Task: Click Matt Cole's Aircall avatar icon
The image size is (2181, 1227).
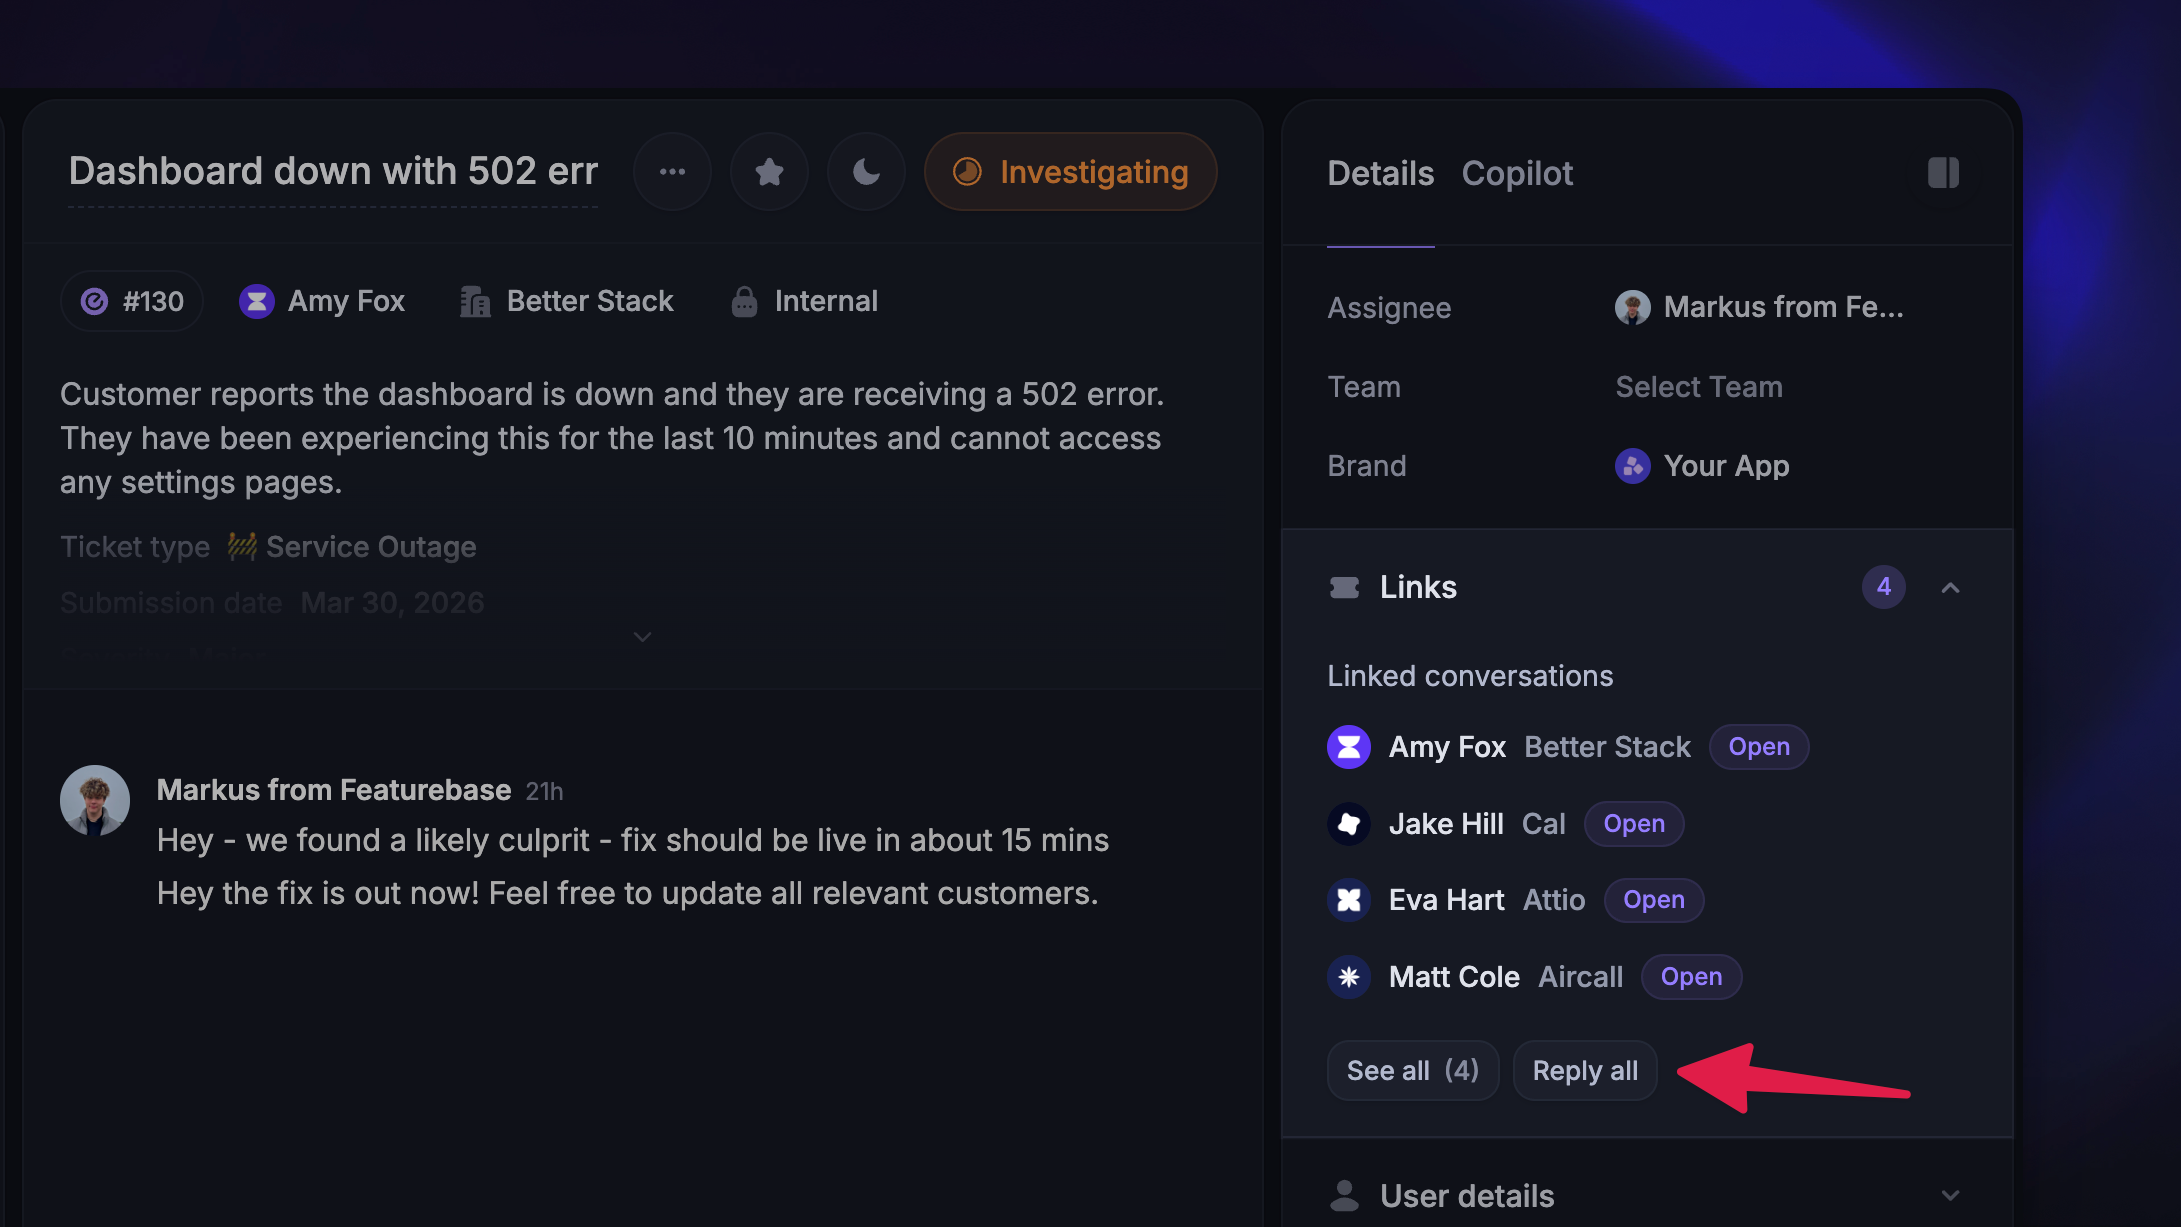Action: (x=1348, y=977)
